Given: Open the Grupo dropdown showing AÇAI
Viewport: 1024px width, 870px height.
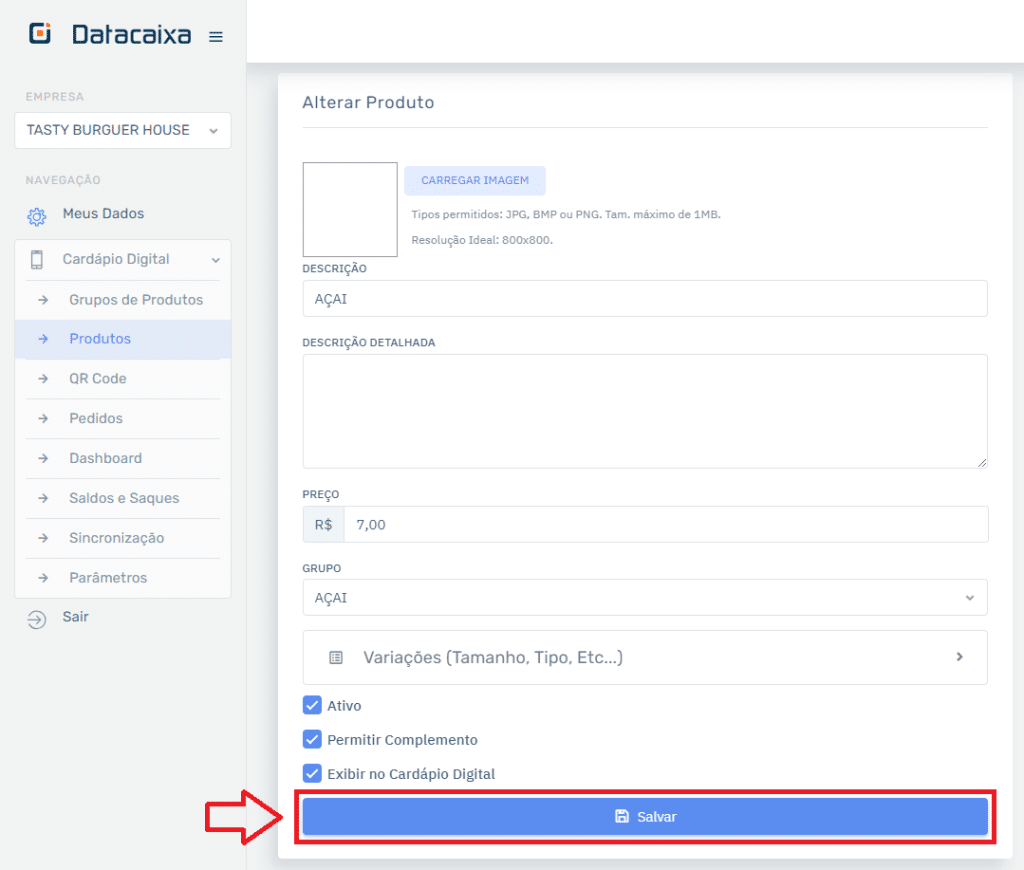Looking at the screenshot, I should coord(644,598).
